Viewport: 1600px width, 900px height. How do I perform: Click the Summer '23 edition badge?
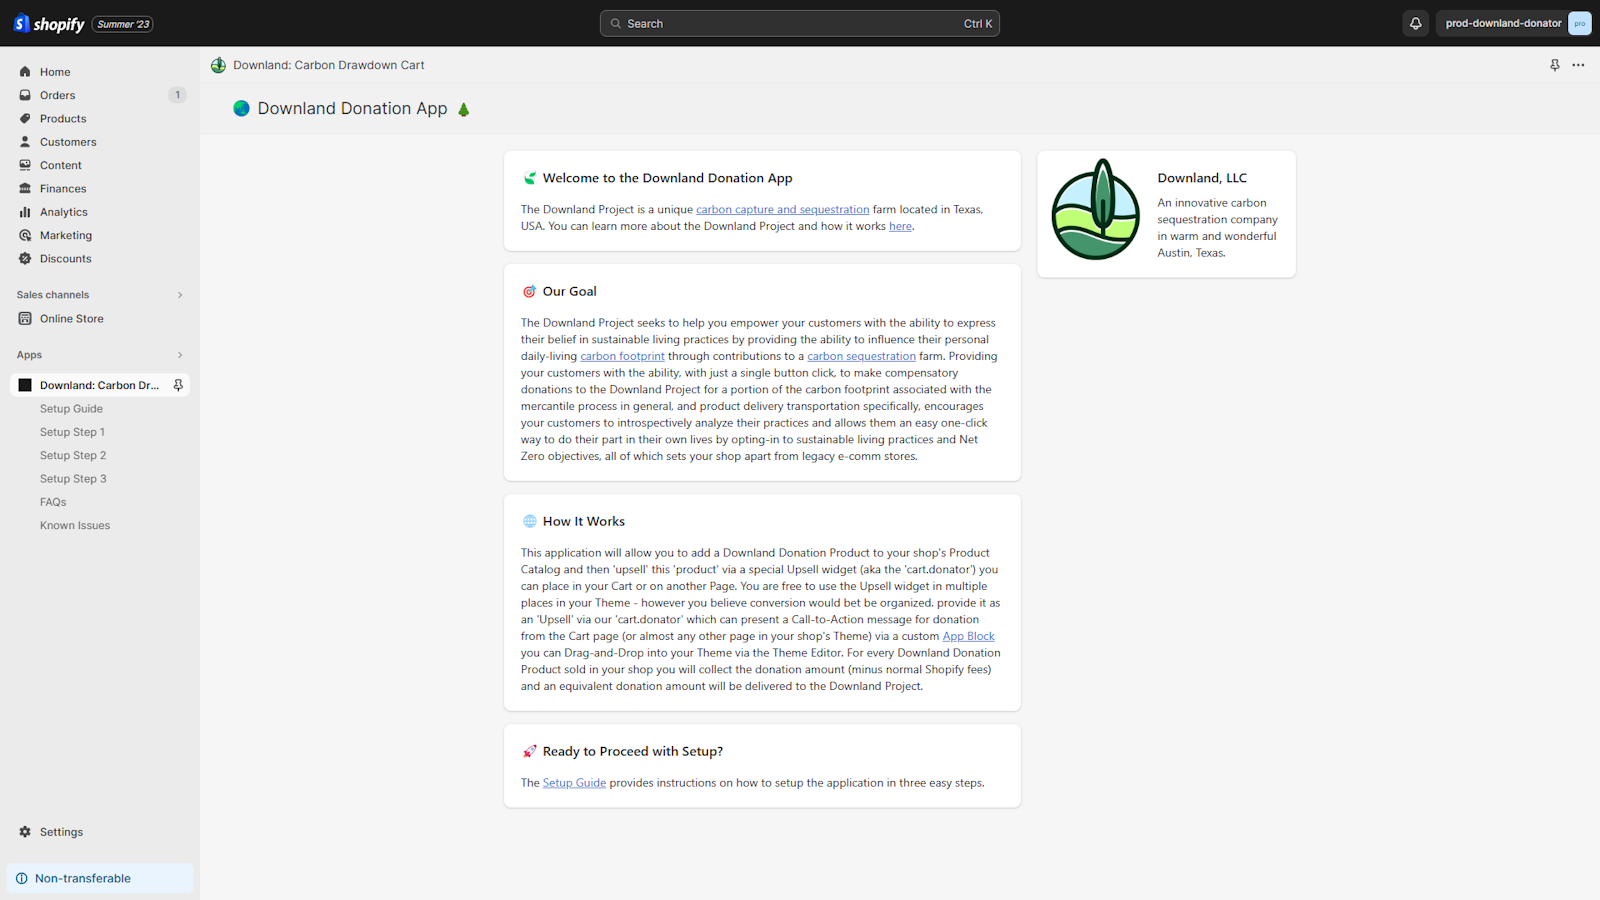pos(123,24)
